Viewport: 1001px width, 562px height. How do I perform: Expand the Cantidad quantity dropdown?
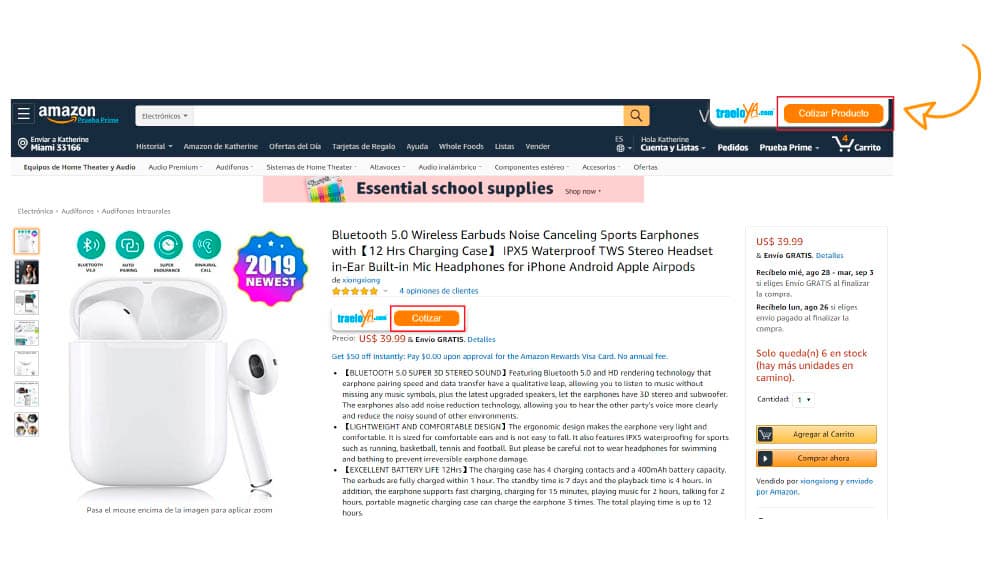click(x=804, y=400)
